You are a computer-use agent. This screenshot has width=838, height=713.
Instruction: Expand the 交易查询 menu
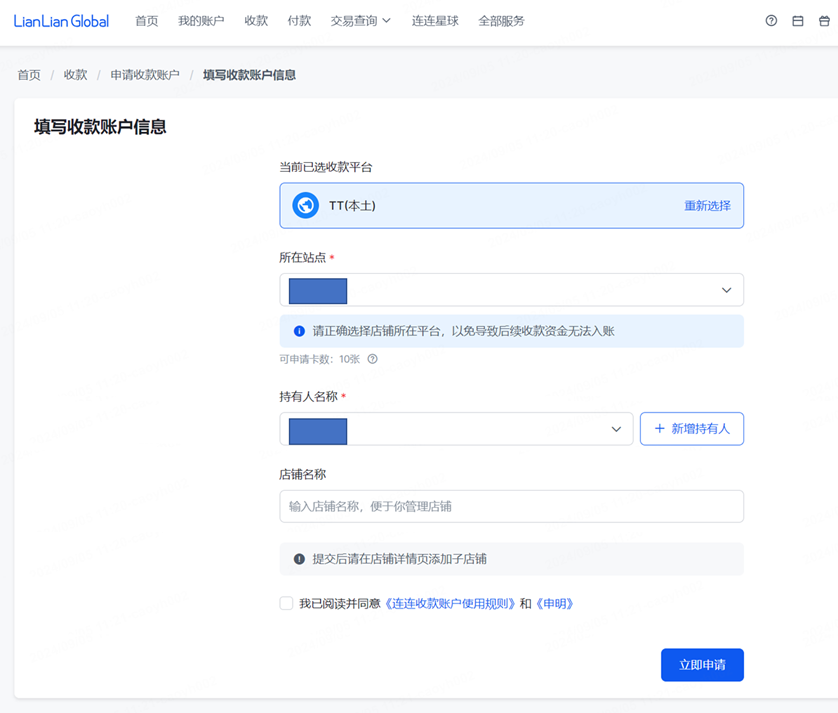[361, 21]
